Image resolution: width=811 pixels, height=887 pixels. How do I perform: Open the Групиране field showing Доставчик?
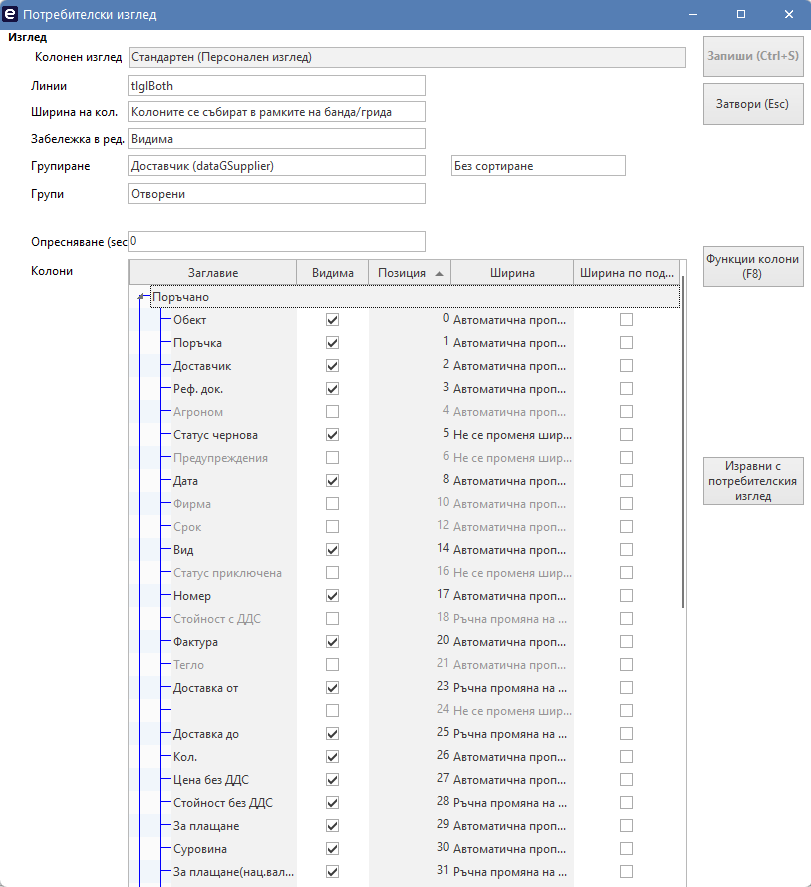(277, 166)
